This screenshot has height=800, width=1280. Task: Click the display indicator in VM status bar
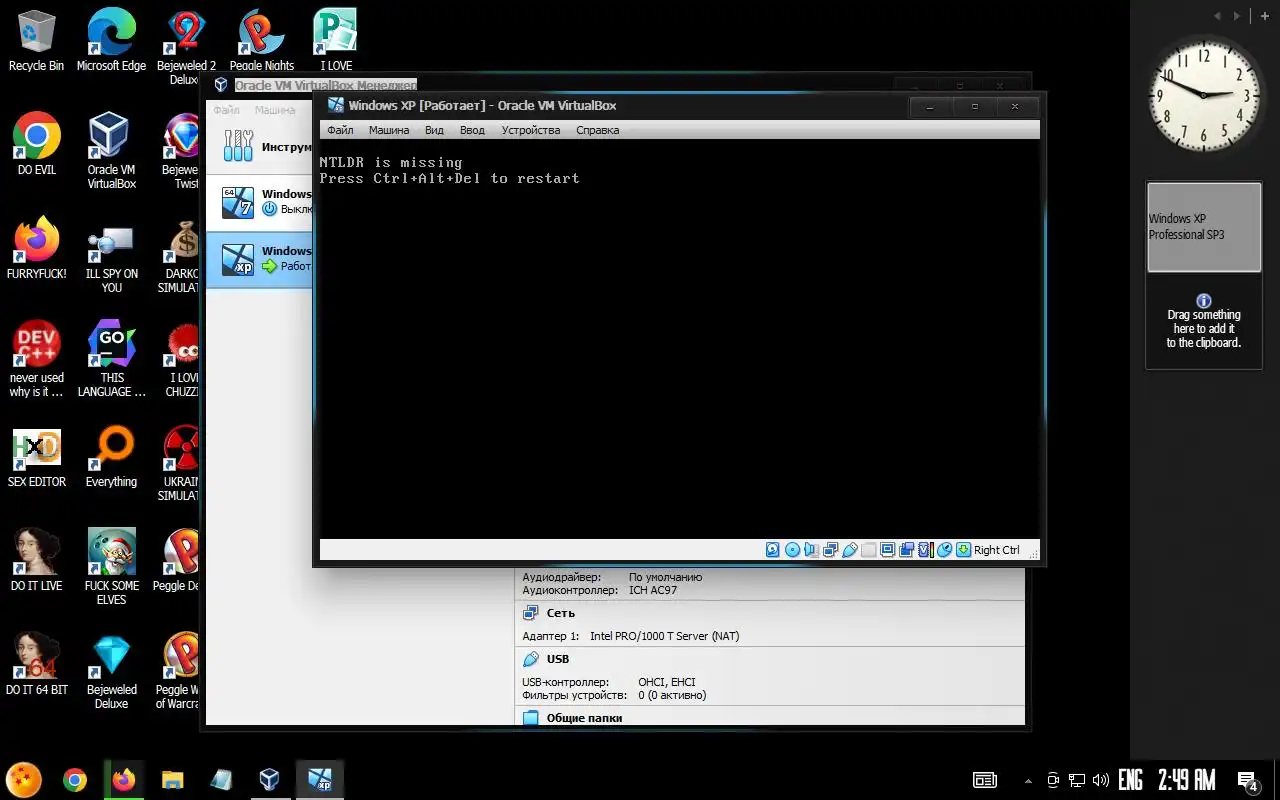point(888,550)
